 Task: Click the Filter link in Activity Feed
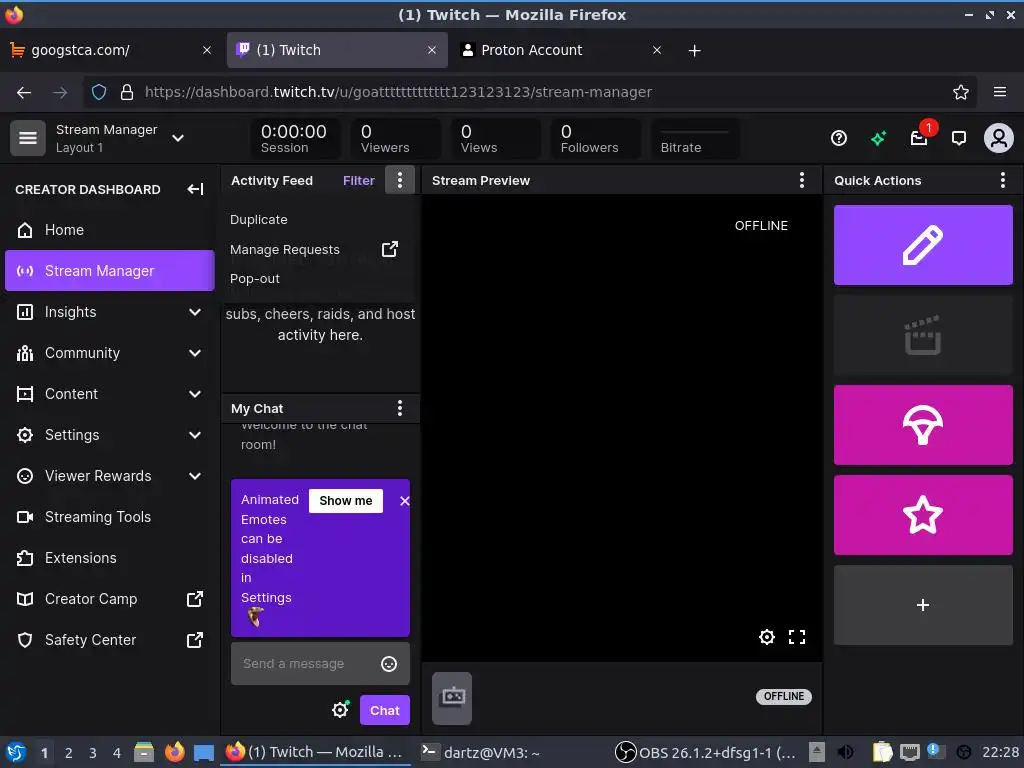coord(359,180)
